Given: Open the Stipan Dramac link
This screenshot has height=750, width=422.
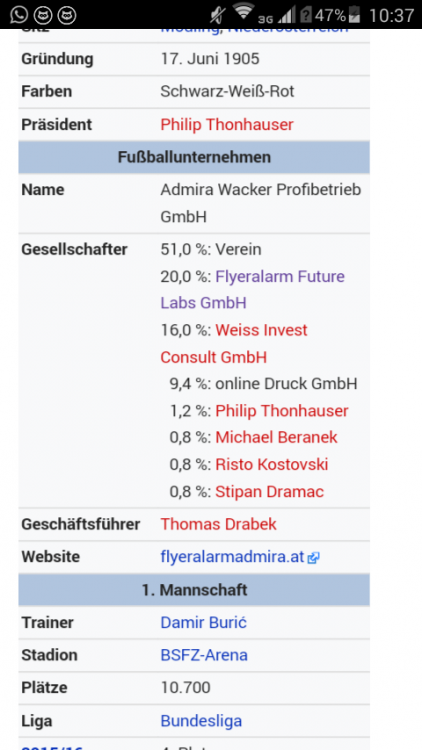Looking at the screenshot, I should point(269,492).
